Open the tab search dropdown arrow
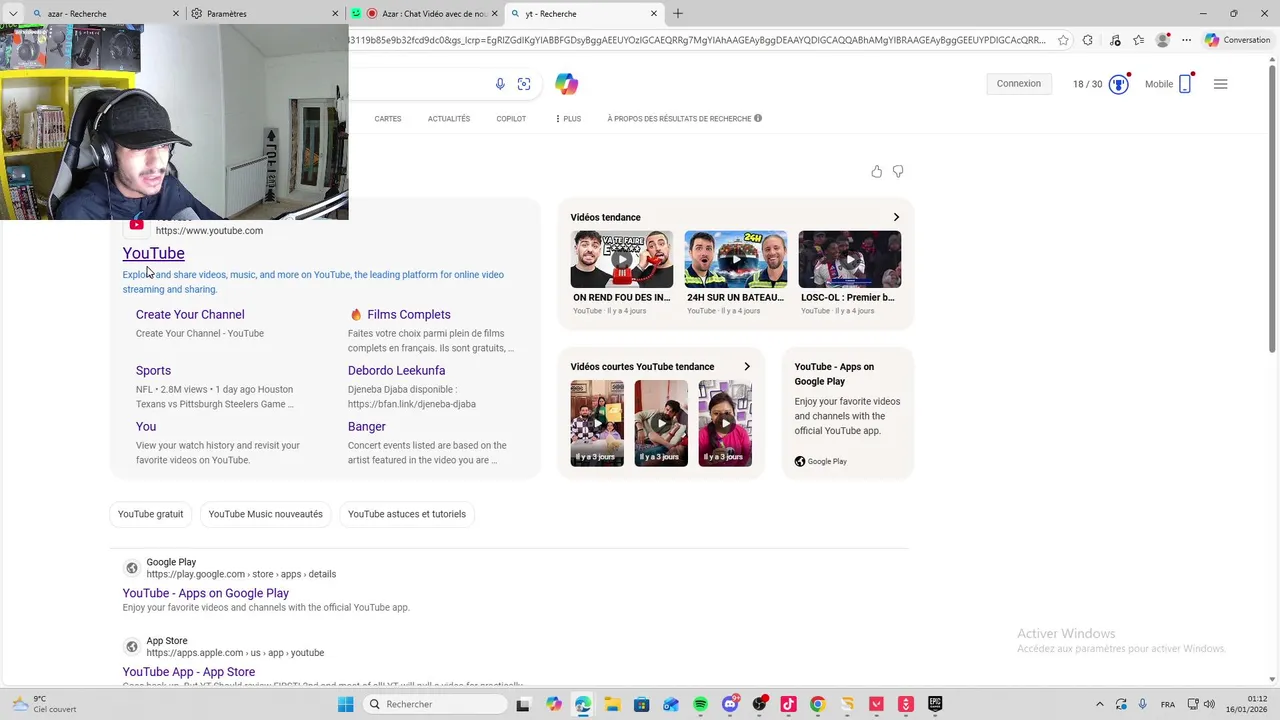Viewport: 1280px width, 720px height. (x=13, y=13)
